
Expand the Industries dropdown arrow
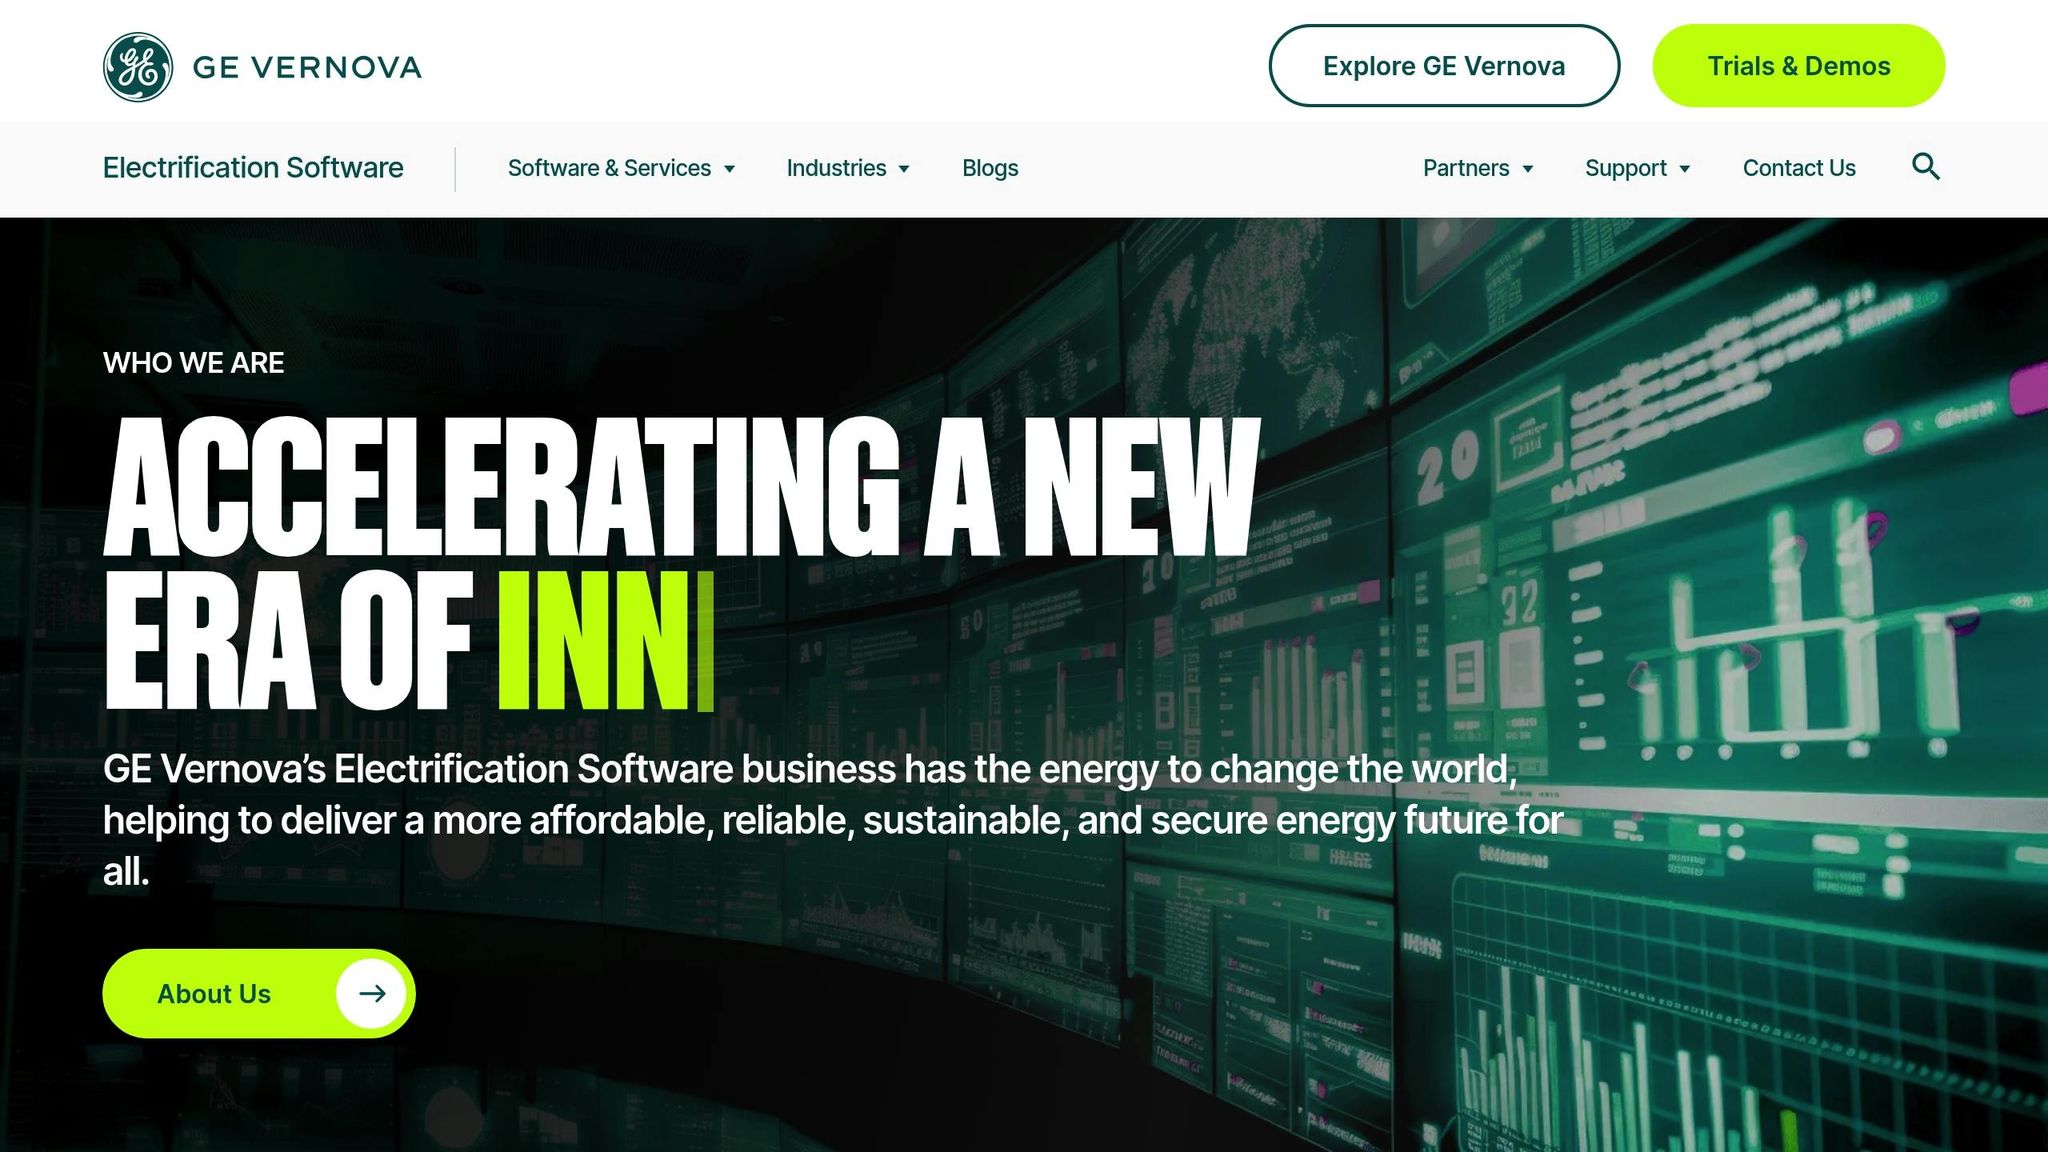click(x=904, y=169)
